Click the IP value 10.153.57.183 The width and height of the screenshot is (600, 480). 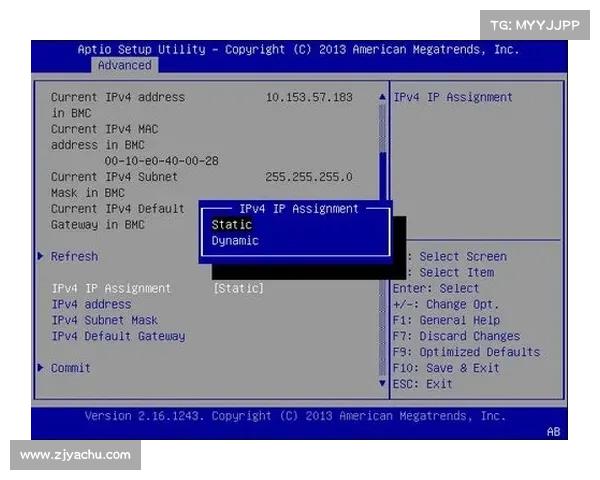309,97
